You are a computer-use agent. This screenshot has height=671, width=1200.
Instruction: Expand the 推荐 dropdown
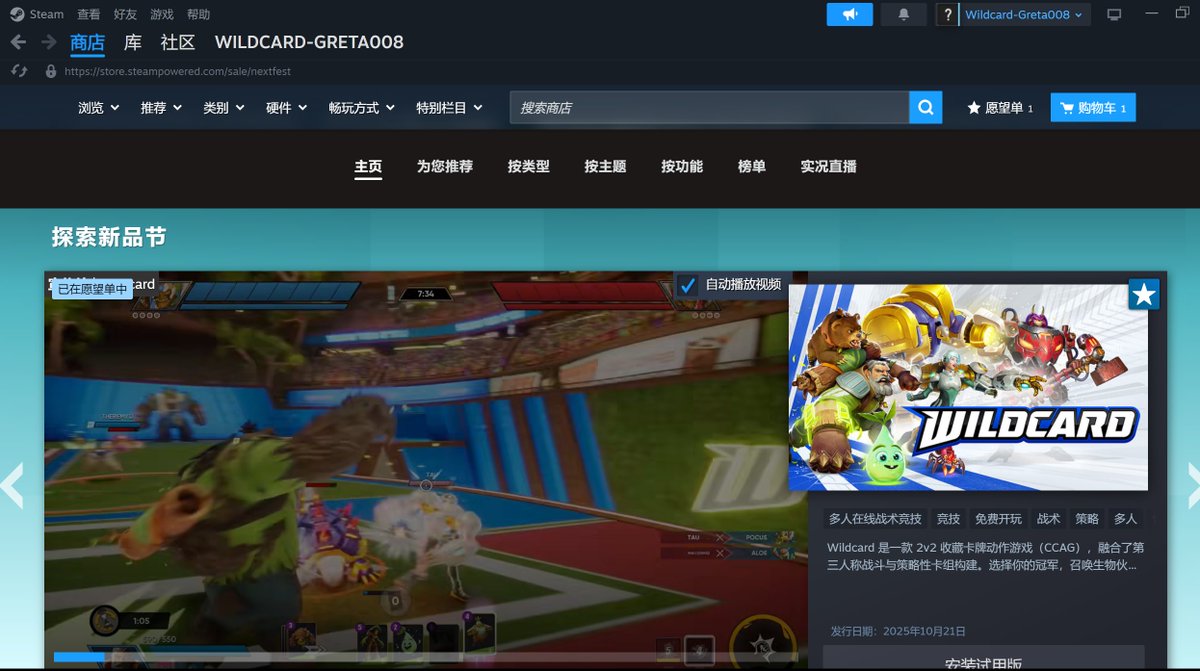(x=161, y=108)
